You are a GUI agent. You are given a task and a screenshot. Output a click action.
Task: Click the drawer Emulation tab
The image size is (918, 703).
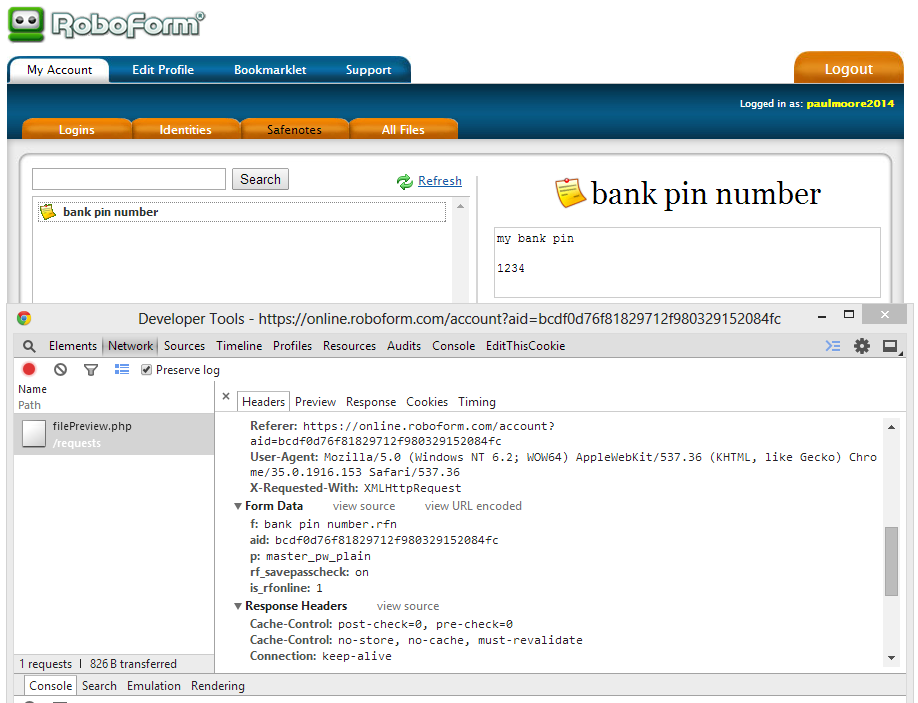pos(153,685)
